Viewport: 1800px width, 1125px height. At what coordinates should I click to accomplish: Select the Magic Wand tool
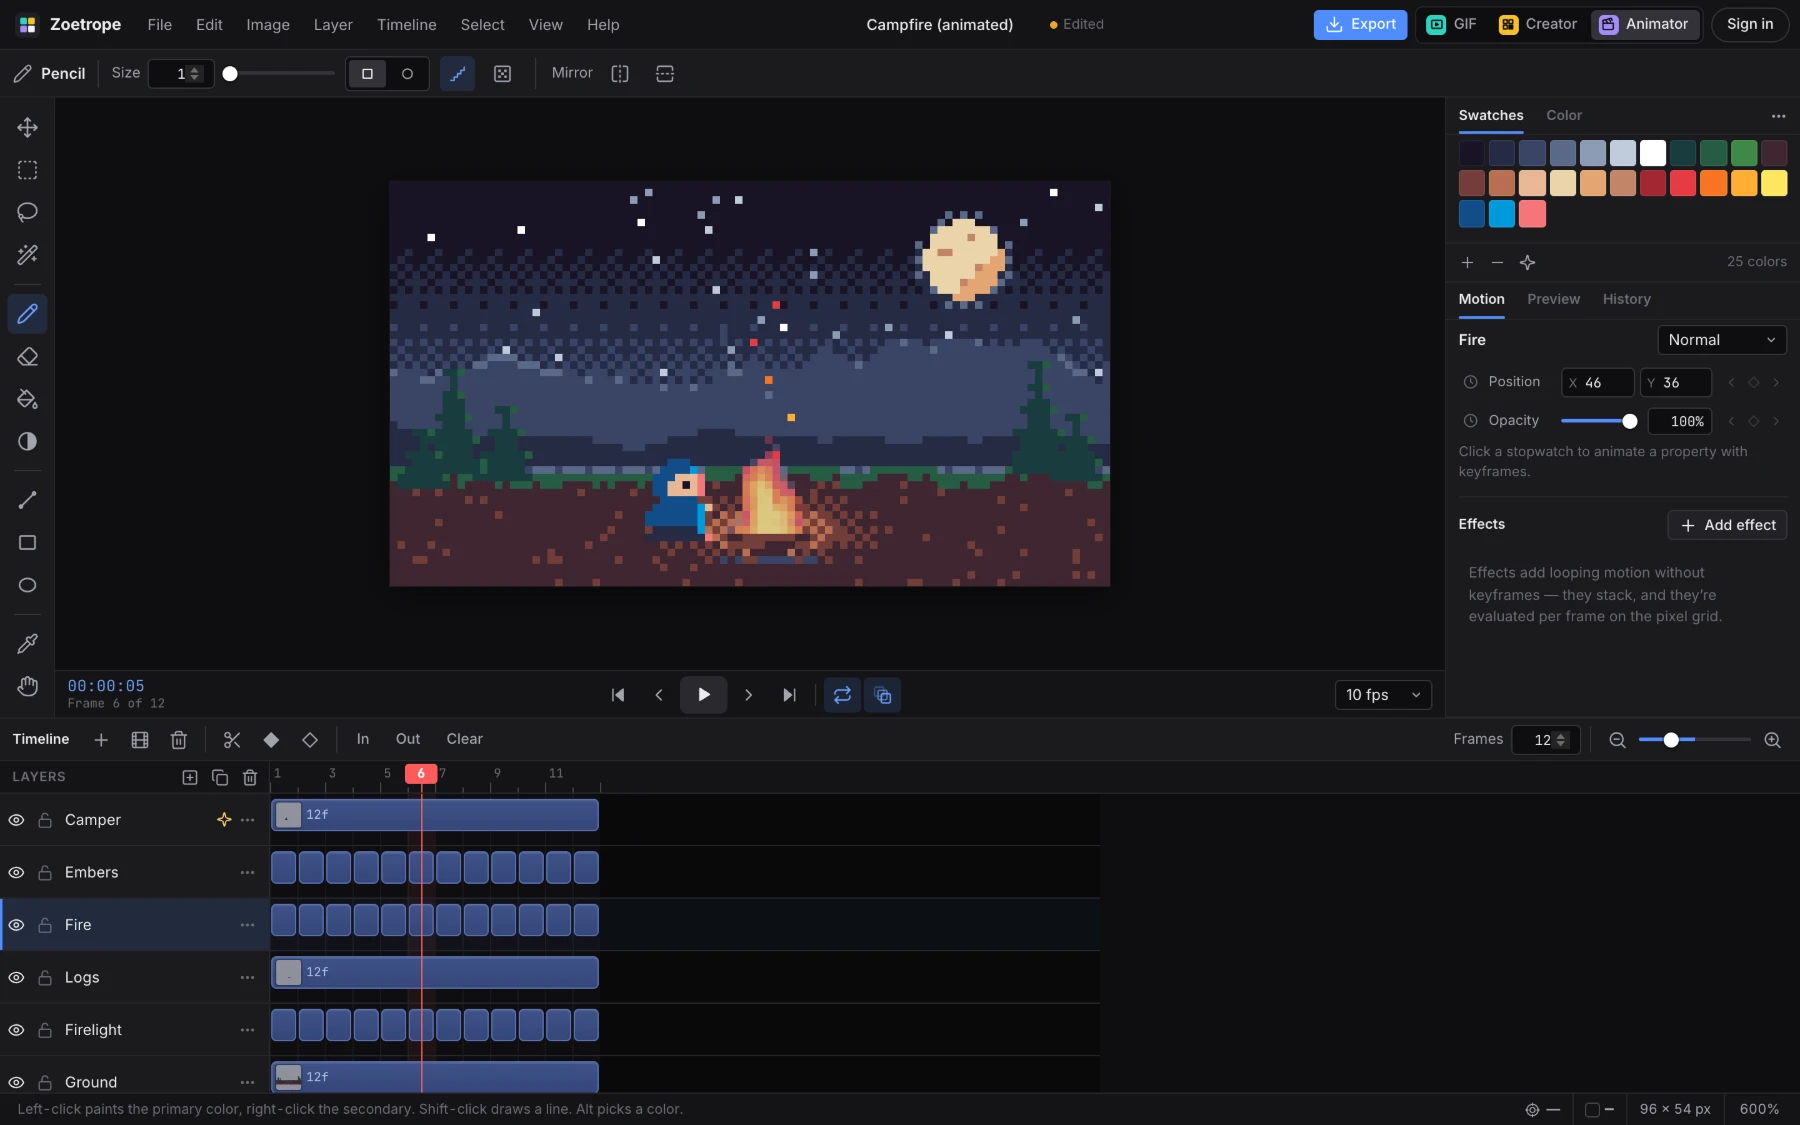[x=27, y=255]
